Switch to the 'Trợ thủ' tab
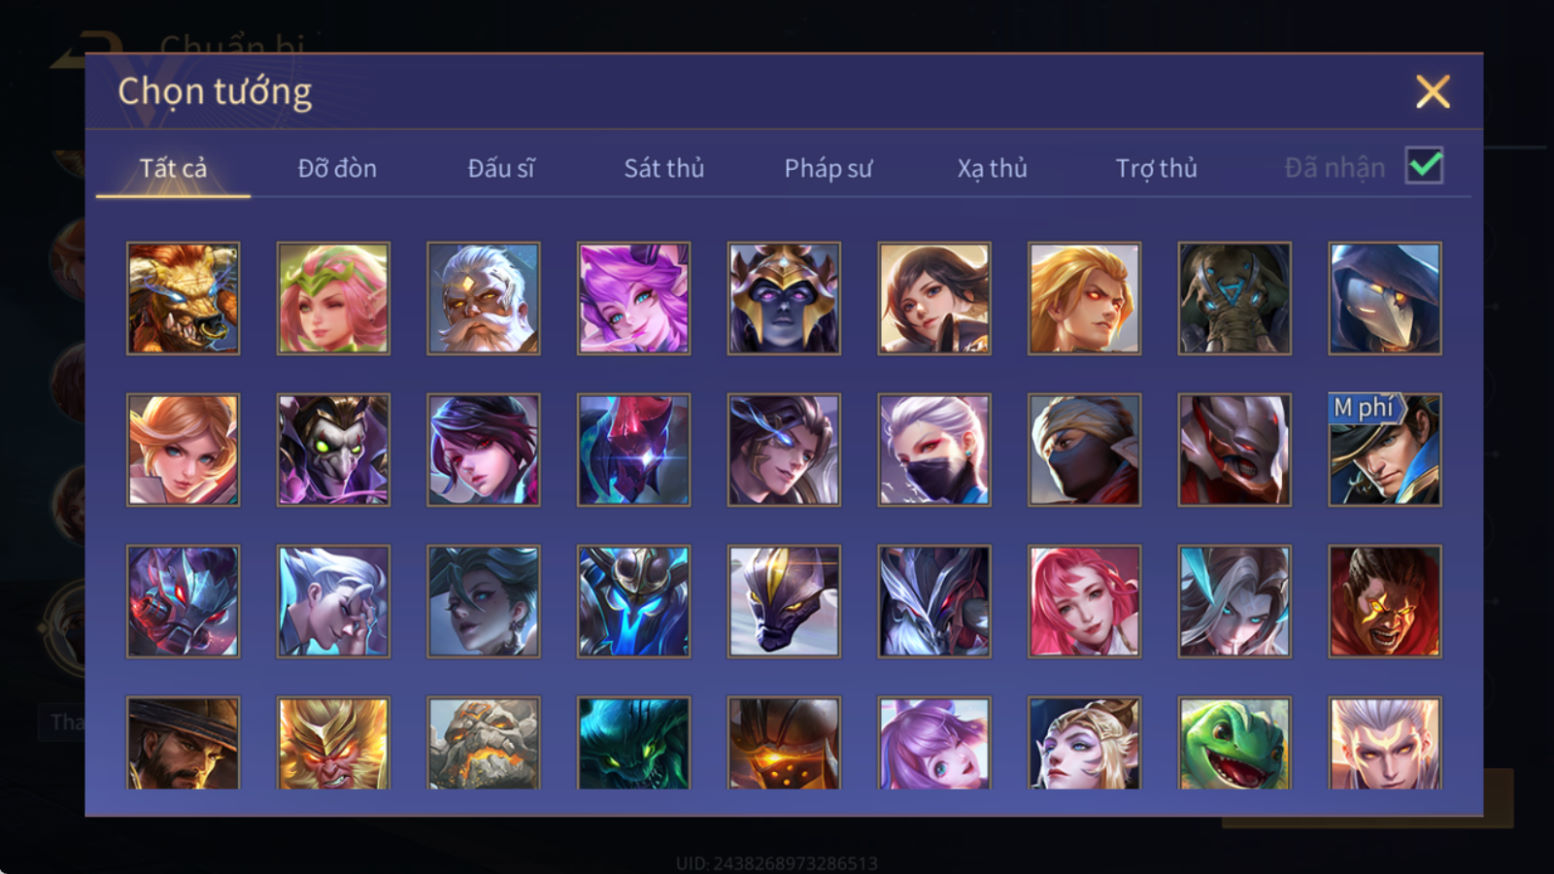Screen dimensions: 1554x874 (1156, 168)
